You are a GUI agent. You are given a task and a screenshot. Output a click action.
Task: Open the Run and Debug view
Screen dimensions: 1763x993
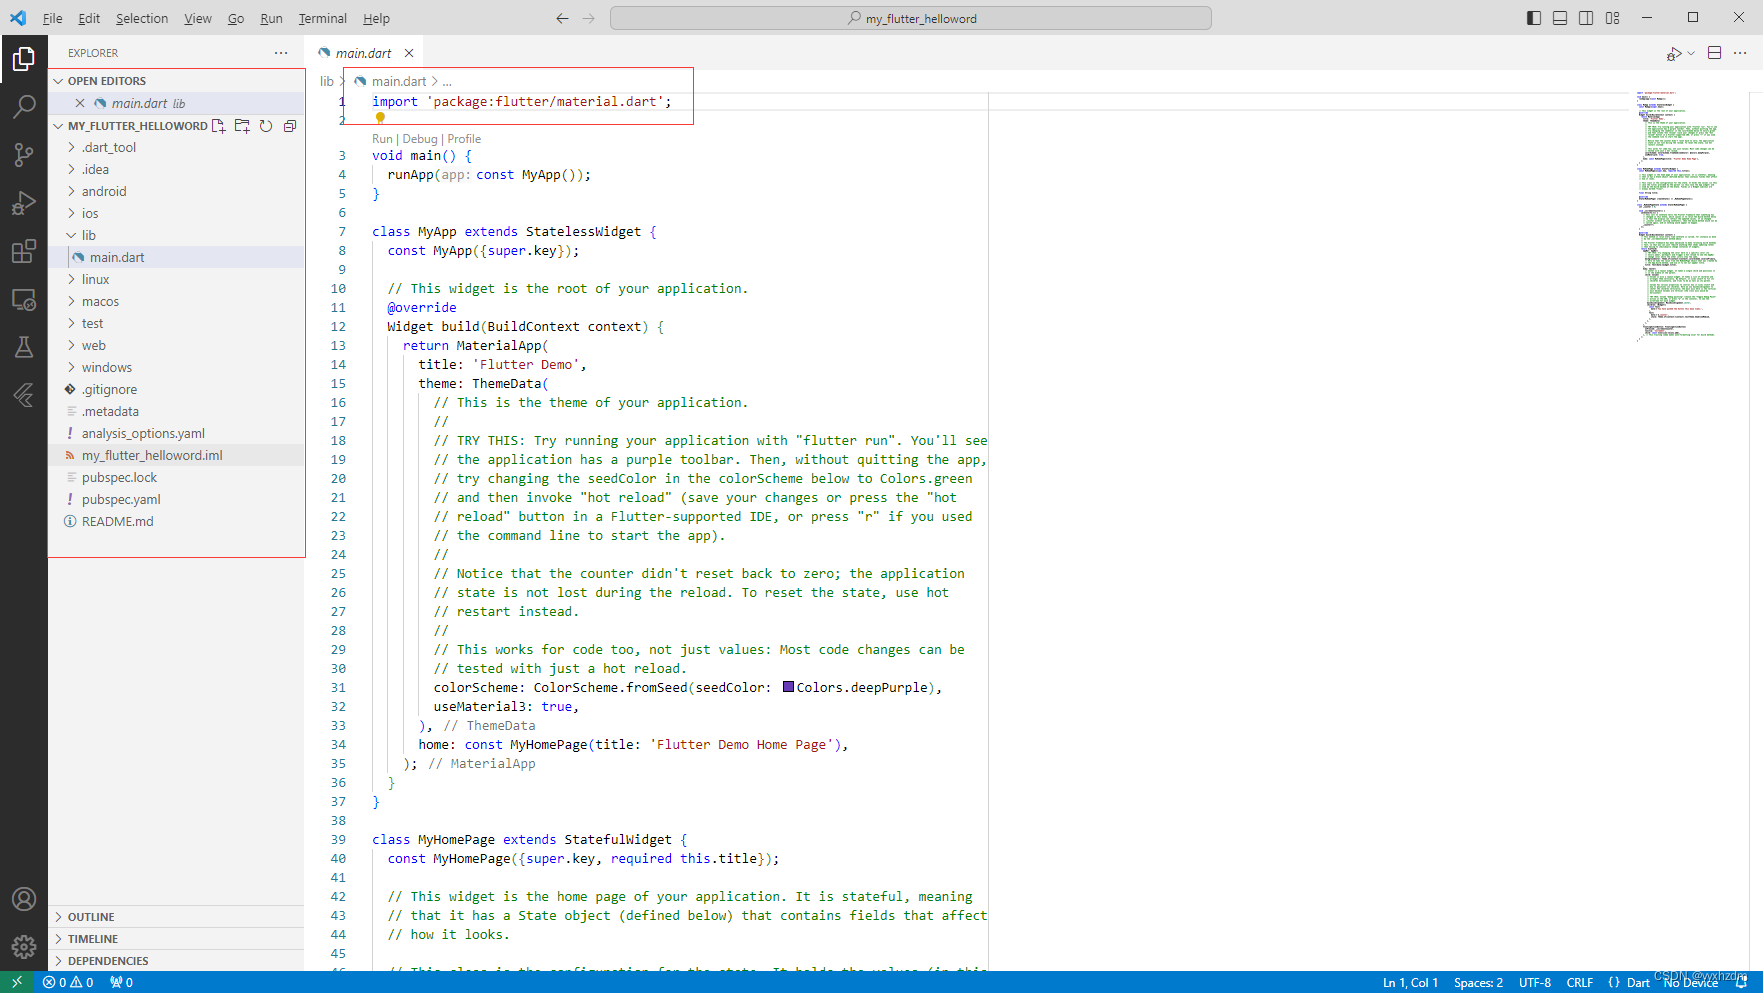[x=24, y=203]
